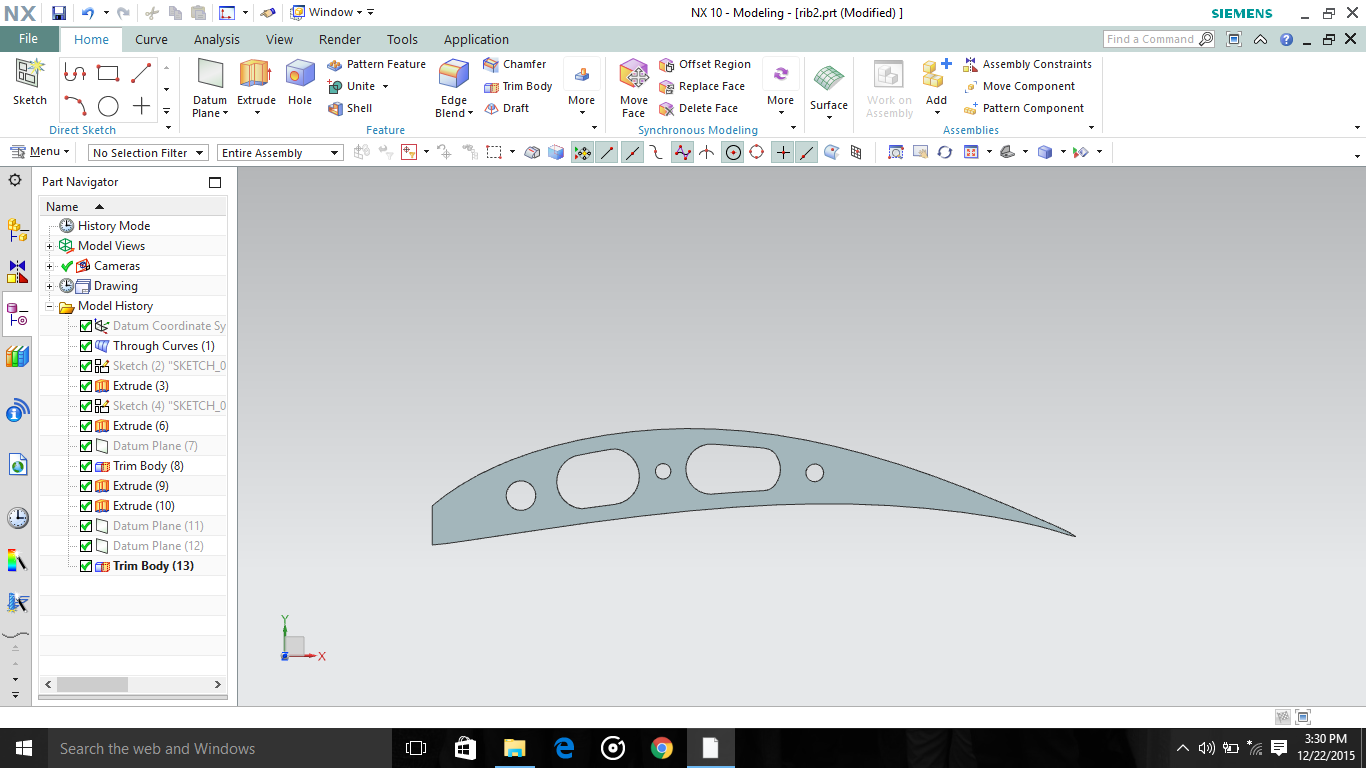Toggle Trim Body (8) checkbox
Image resolution: width=1366 pixels, height=768 pixels.
(86, 466)
